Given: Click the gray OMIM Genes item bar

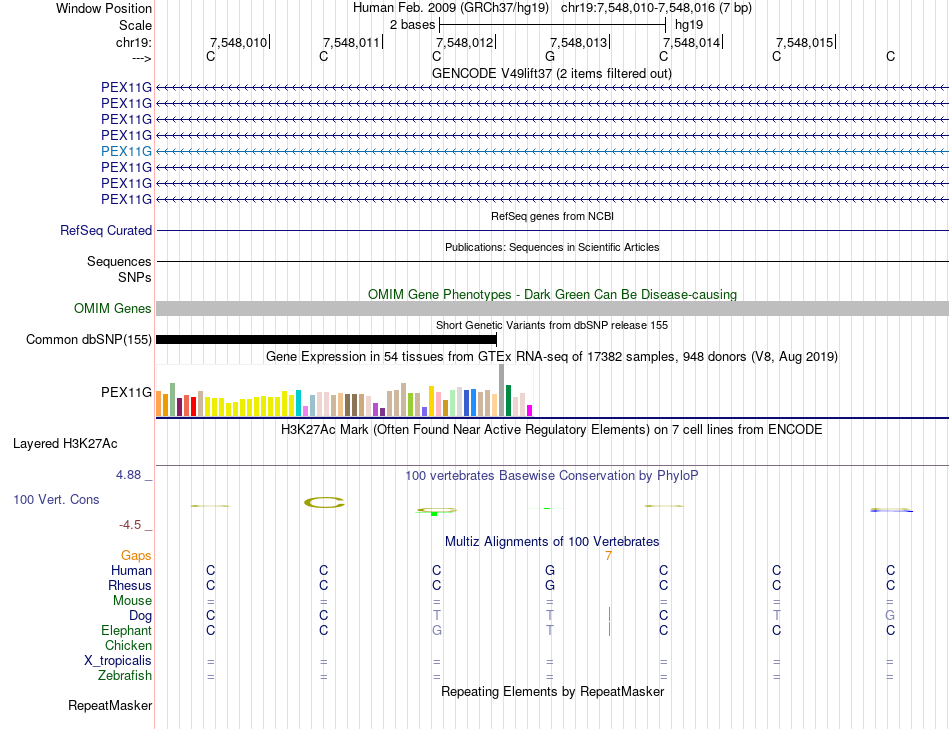Looking at the screenshot, I should coord(552,308).
